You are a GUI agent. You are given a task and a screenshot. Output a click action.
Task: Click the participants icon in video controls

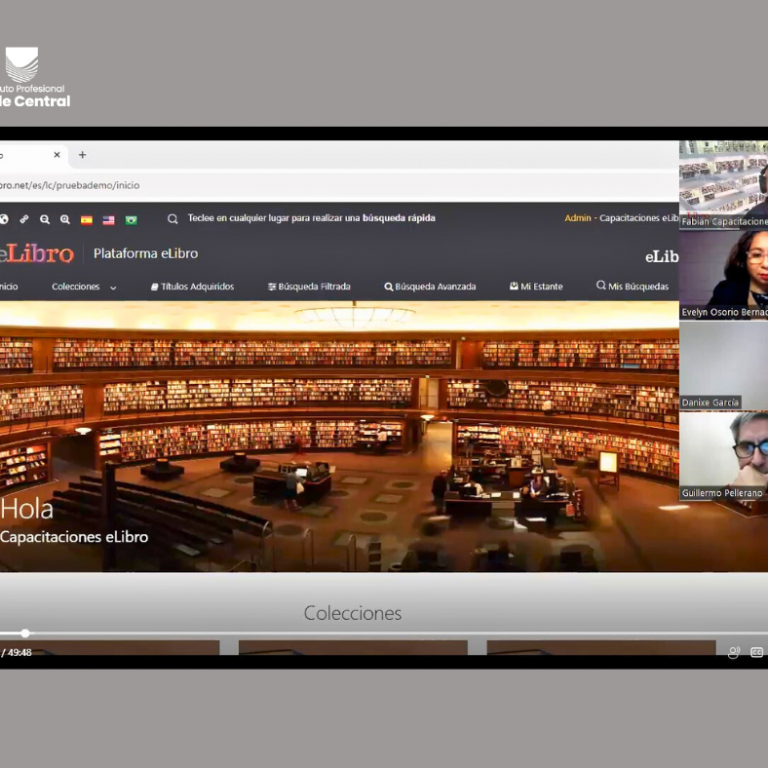pyautogui.click(x=734, y=652)
